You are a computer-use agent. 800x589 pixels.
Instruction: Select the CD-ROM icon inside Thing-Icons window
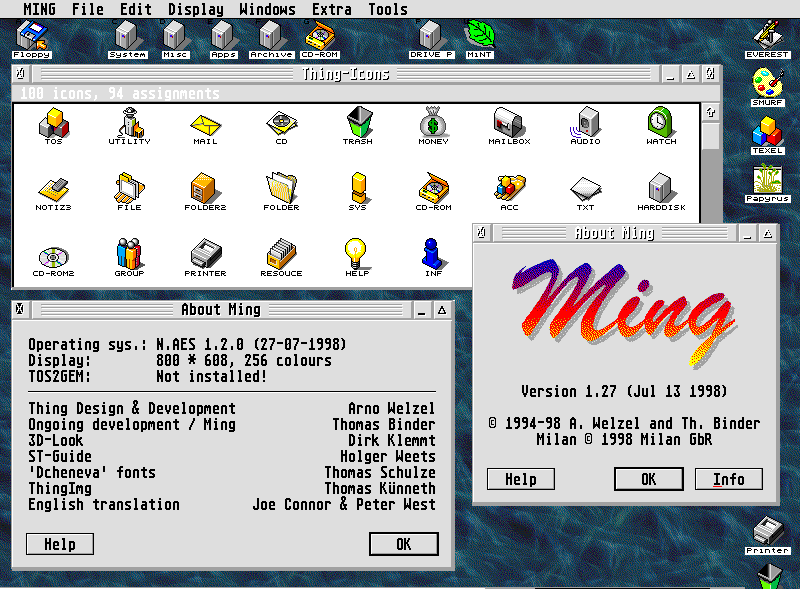[433, 192]
